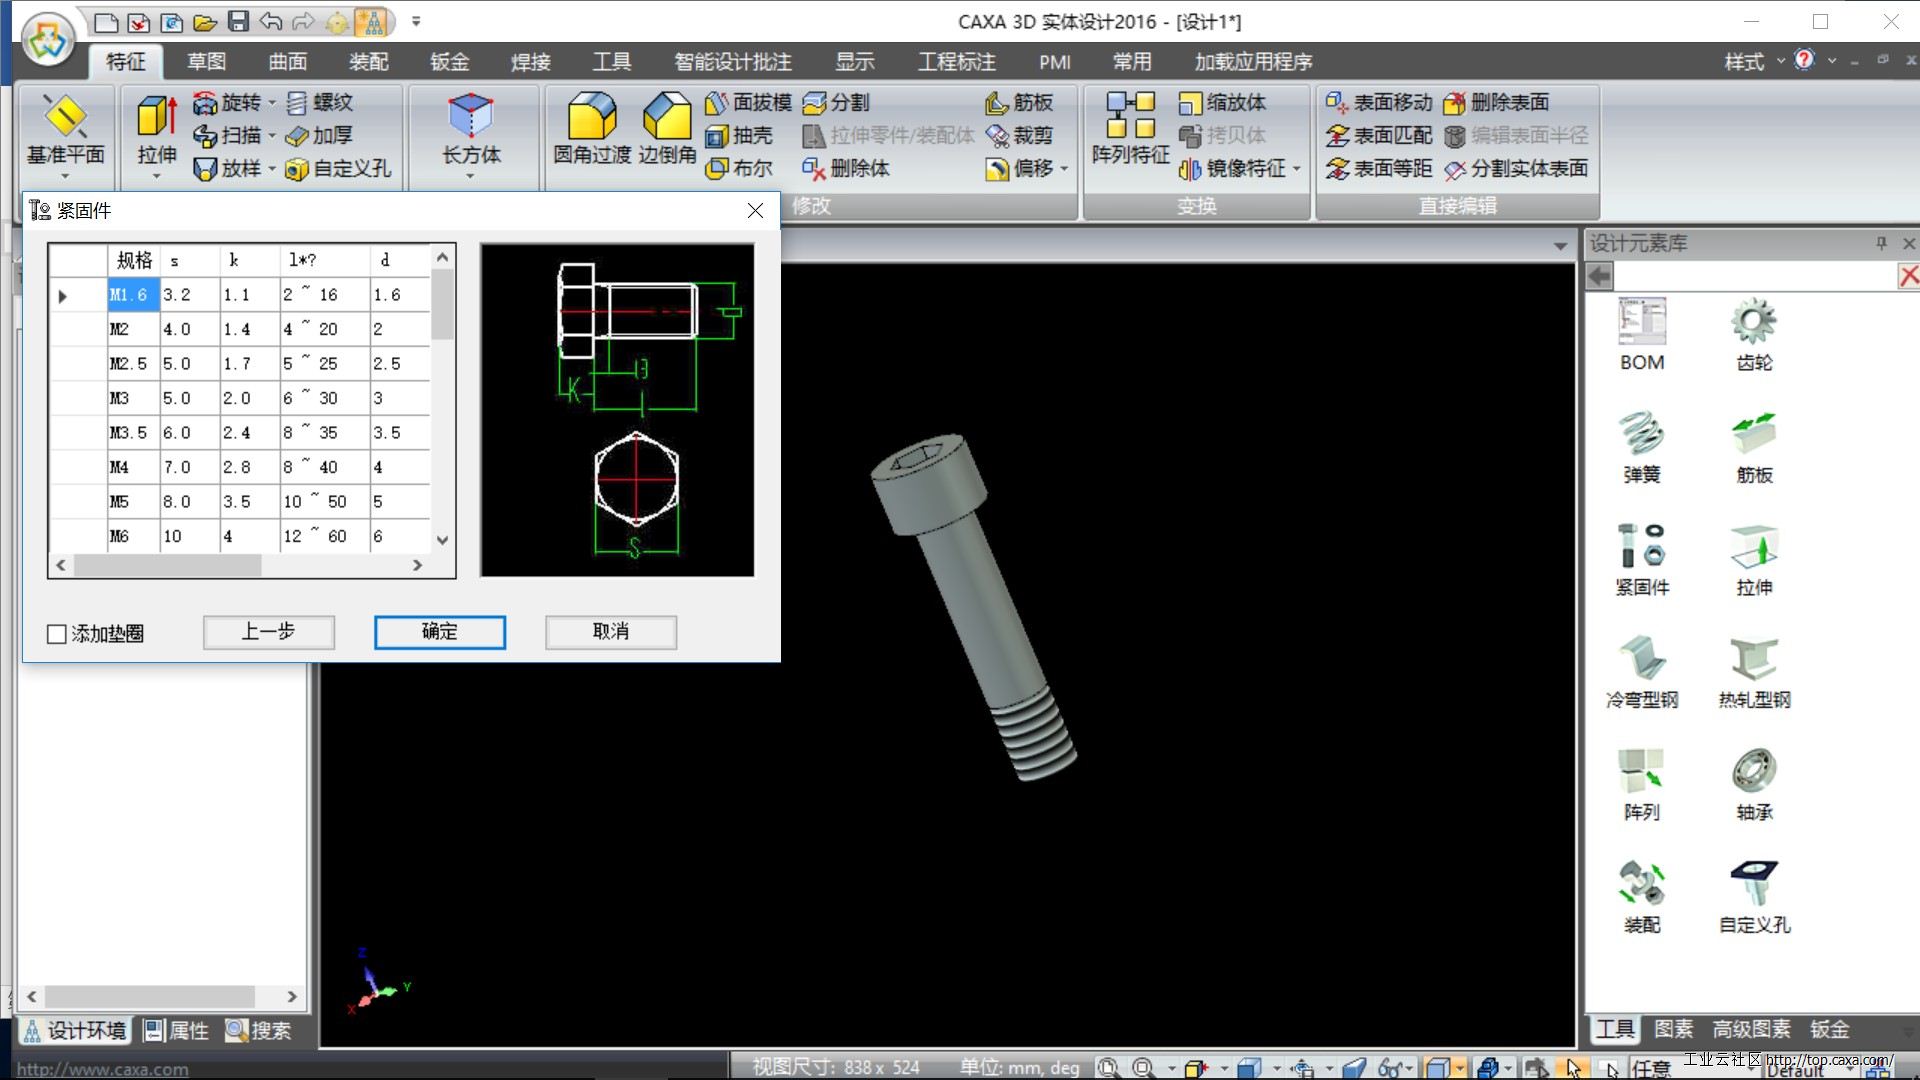Click the back arrow in design library
The height and width of the screenshot is (1080, 1920).
[x=1600, y=276]
